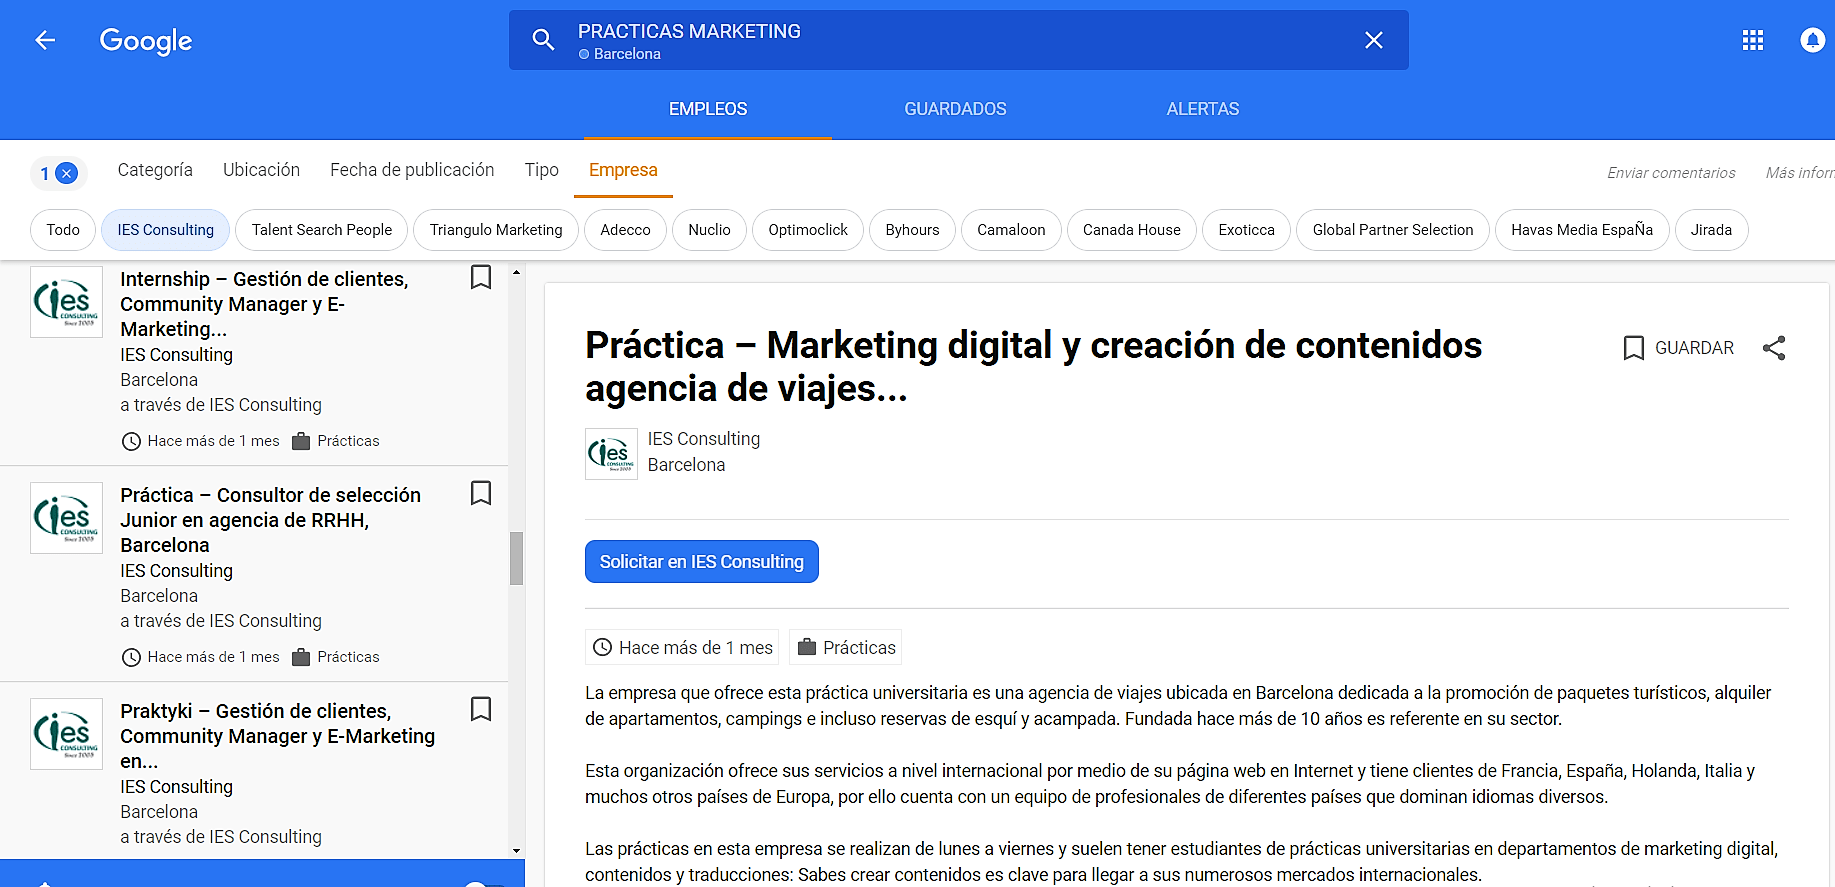Click the notifications bell icon
This screenshot has height=887, width=1835.
click(1812, 40)
